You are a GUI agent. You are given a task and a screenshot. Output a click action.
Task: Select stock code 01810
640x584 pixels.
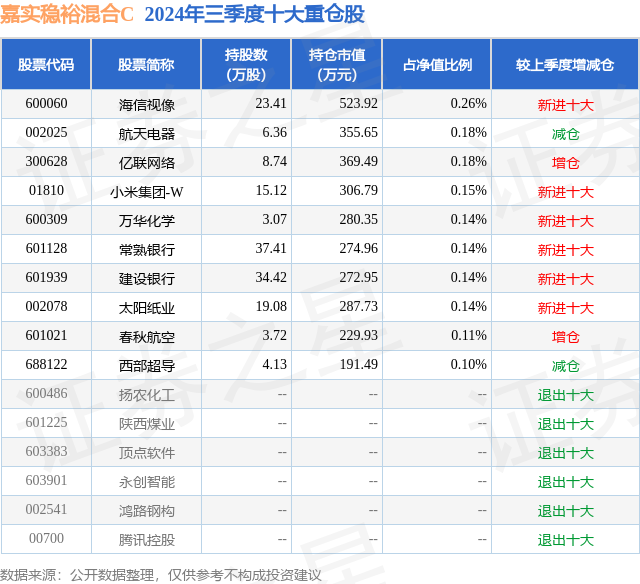46,191
